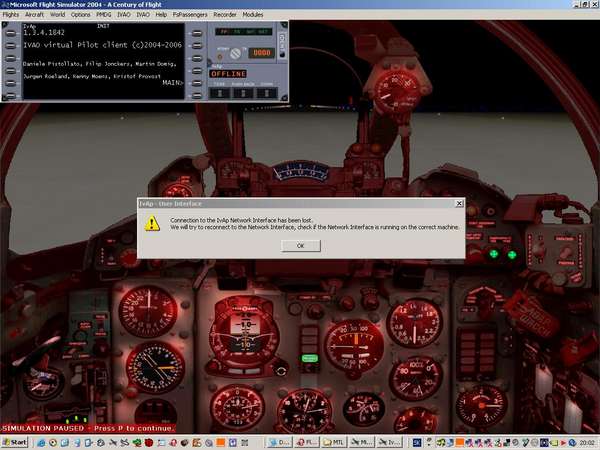
Task: Open the Flights menu
Action: coord(10,15)
